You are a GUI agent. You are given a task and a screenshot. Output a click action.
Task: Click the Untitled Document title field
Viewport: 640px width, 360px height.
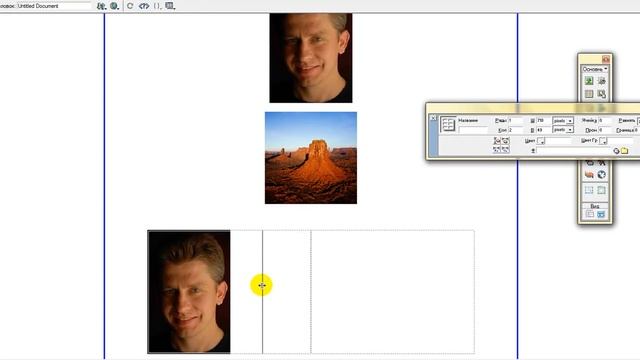[x=53, y=6]
